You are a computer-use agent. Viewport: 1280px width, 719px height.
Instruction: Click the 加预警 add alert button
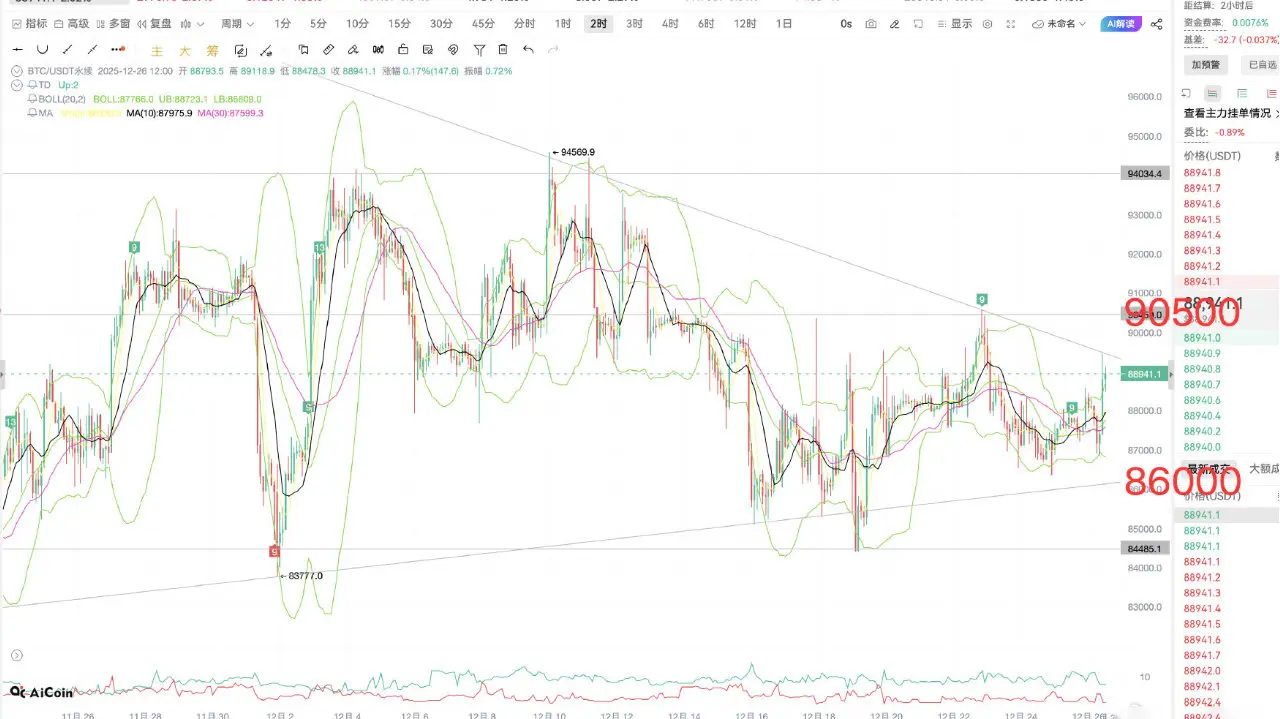(x=1205, y=64)
